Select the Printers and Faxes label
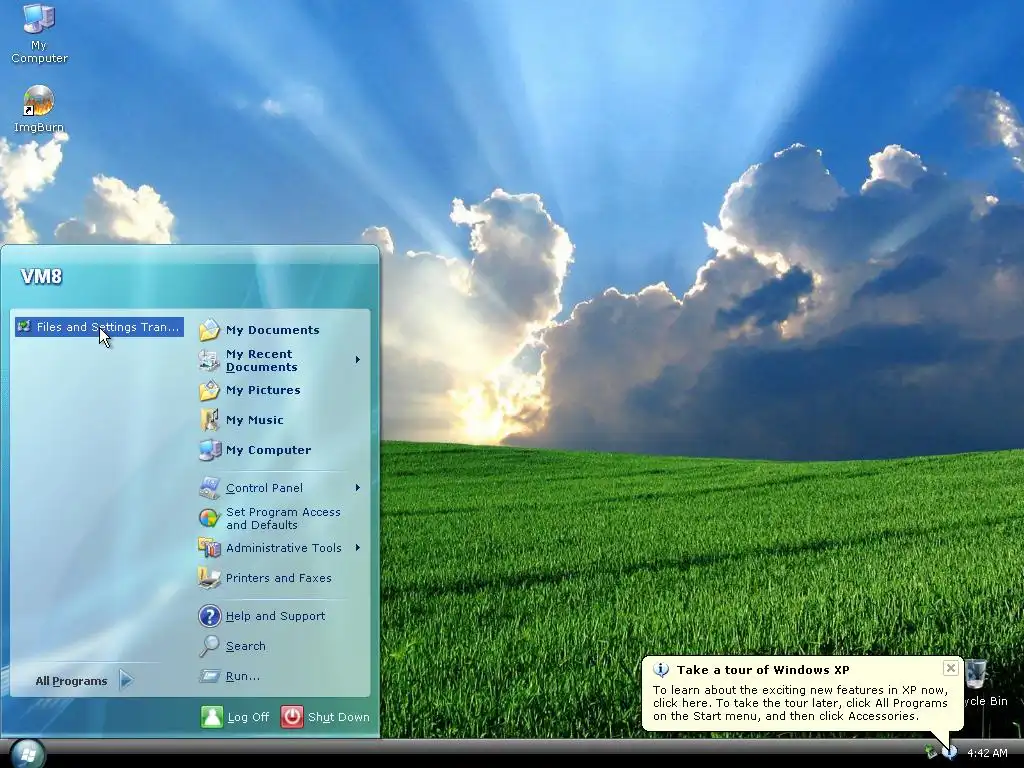The height and width of the screenshot is (768, 1024). pyautogui.click(x=278, y=578)
